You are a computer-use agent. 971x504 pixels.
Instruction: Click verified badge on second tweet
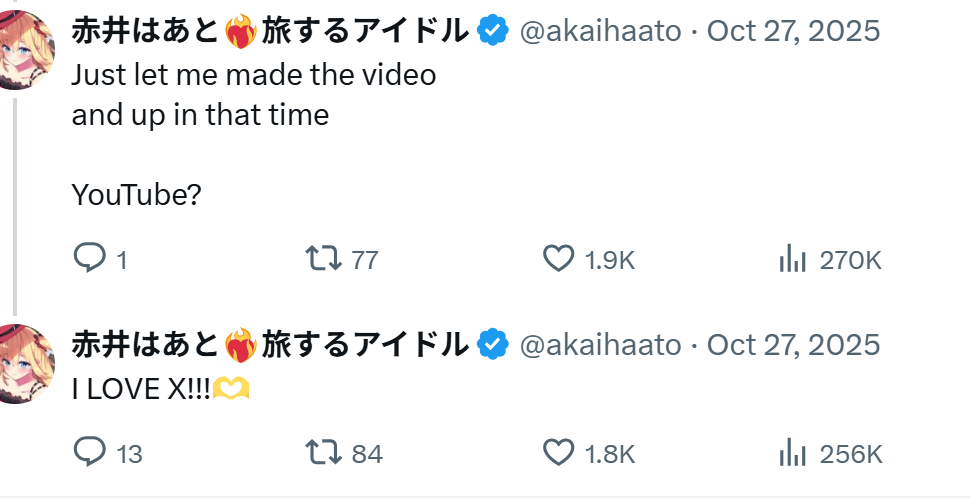(493, 344)
